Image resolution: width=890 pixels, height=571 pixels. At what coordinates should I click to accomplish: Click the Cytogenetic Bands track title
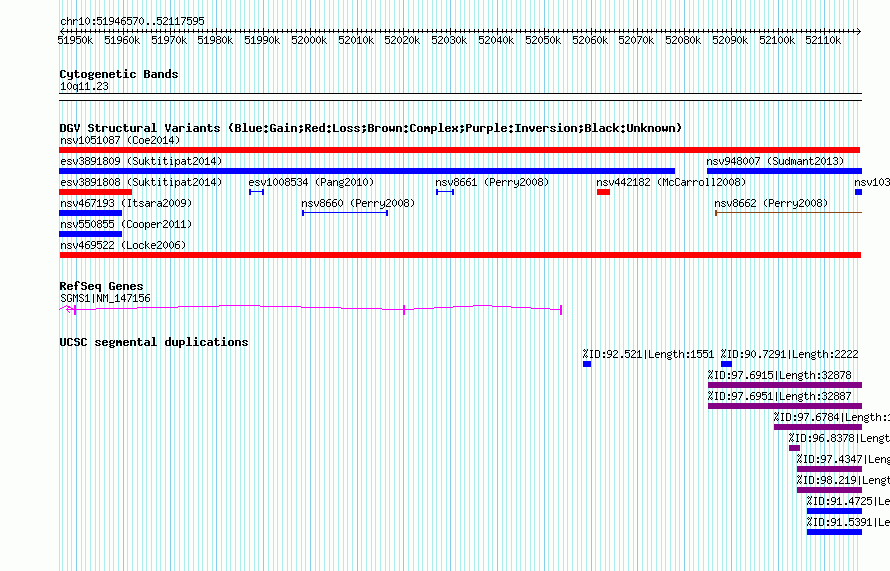[119, 74]
